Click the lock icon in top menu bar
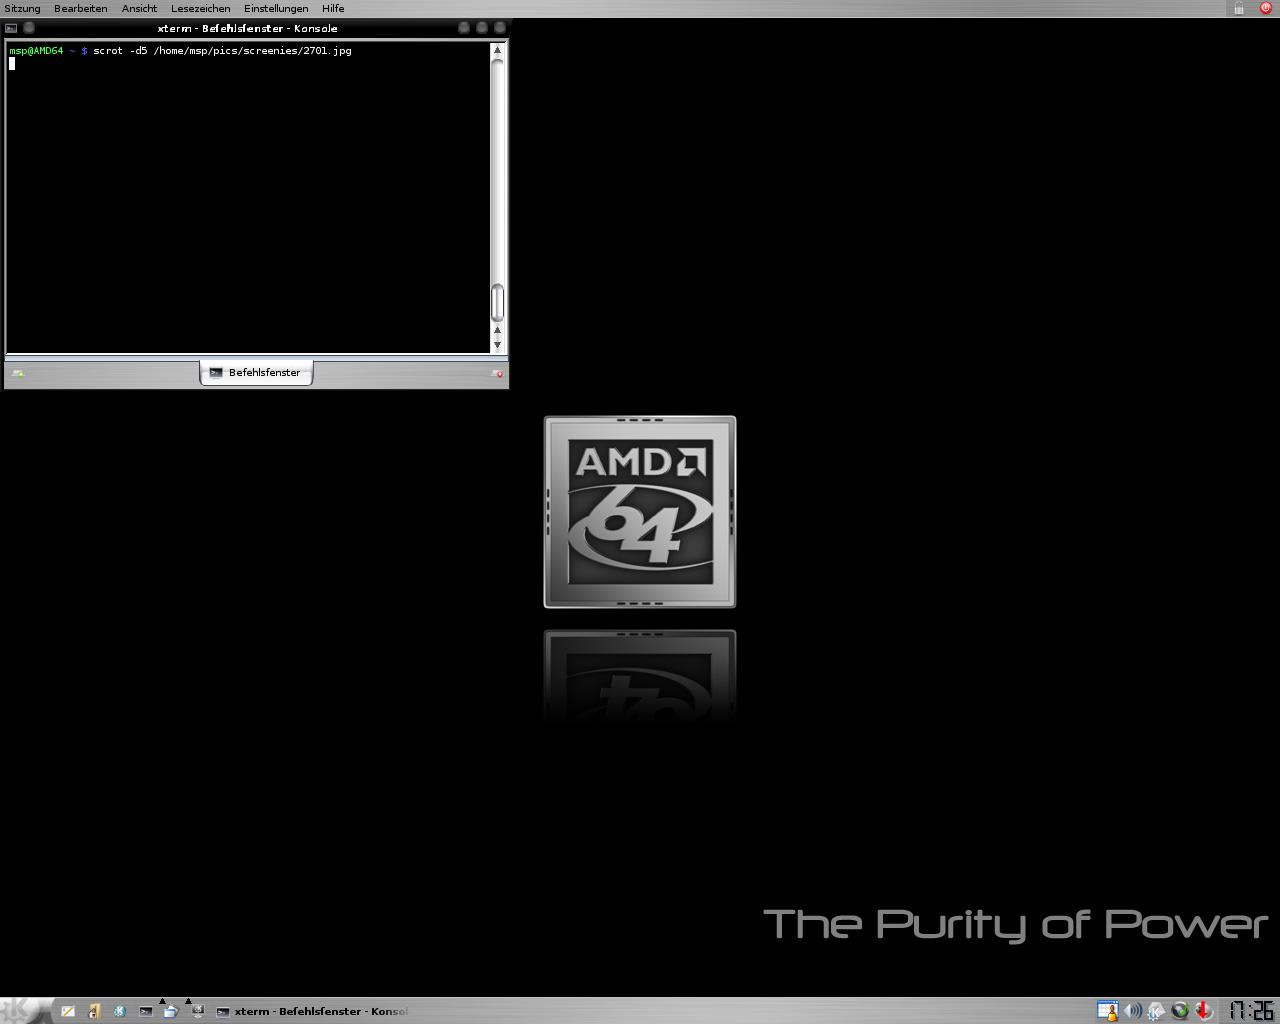 point(1239,8)
